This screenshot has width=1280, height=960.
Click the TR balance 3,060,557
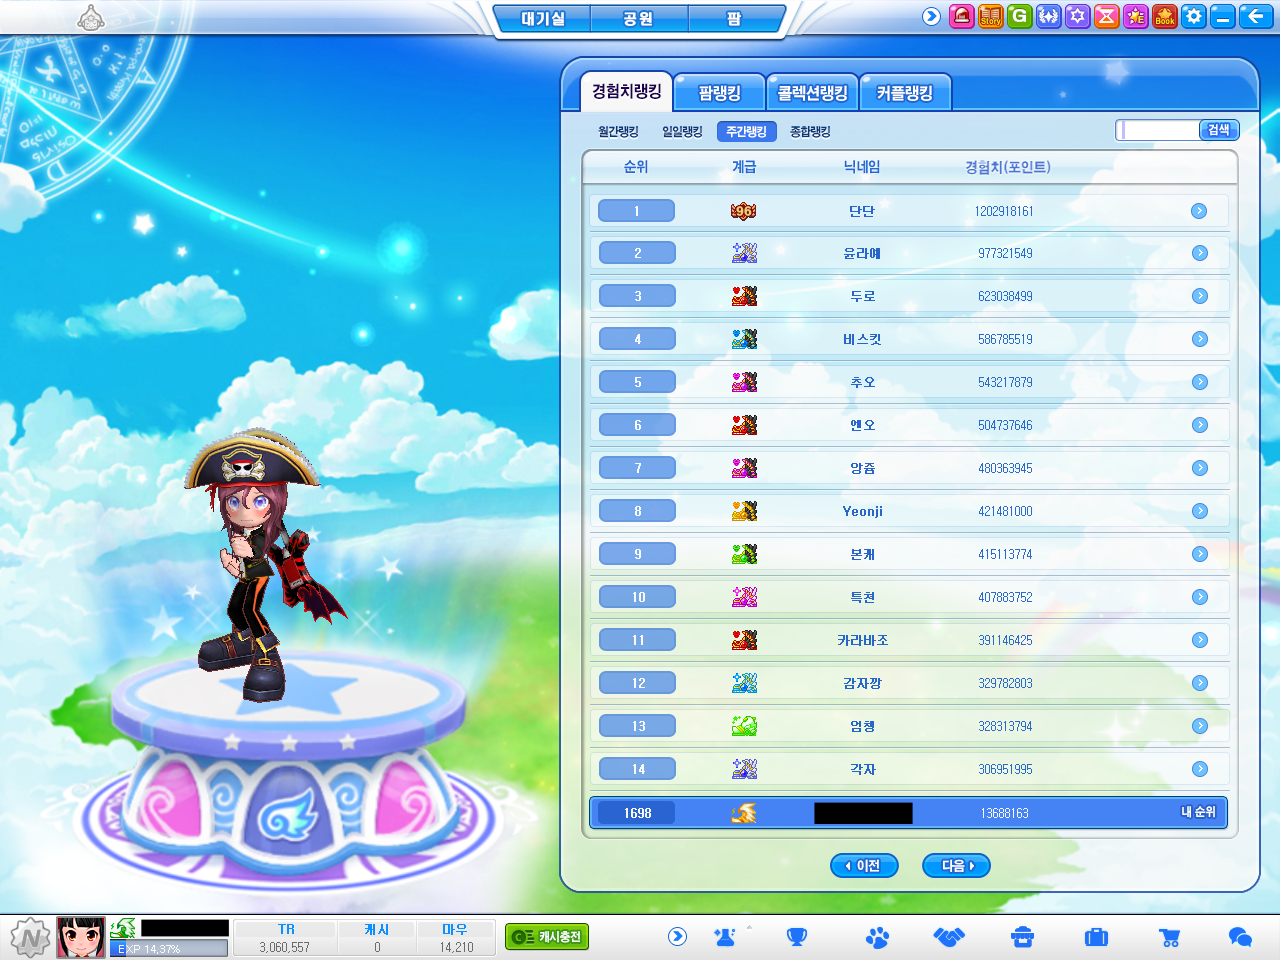click(x=285, y=947)
